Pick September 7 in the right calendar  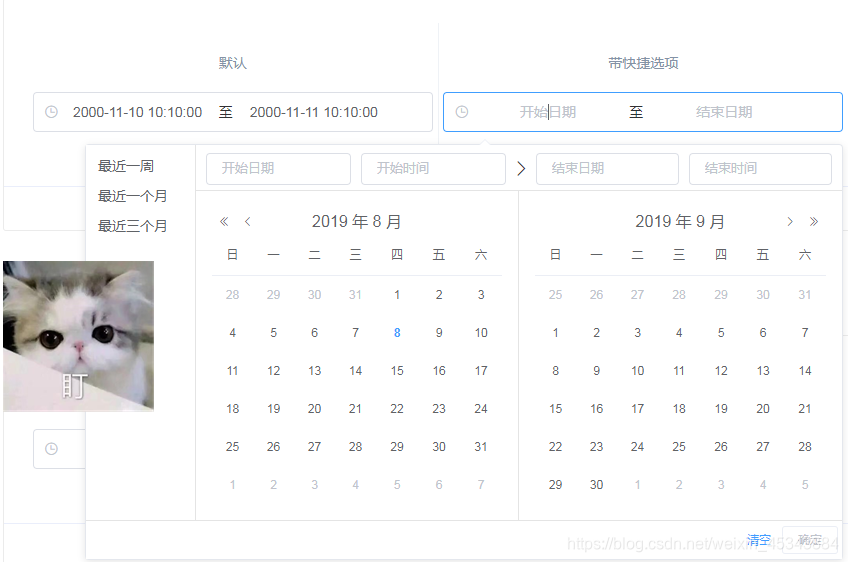pos(805,333)
